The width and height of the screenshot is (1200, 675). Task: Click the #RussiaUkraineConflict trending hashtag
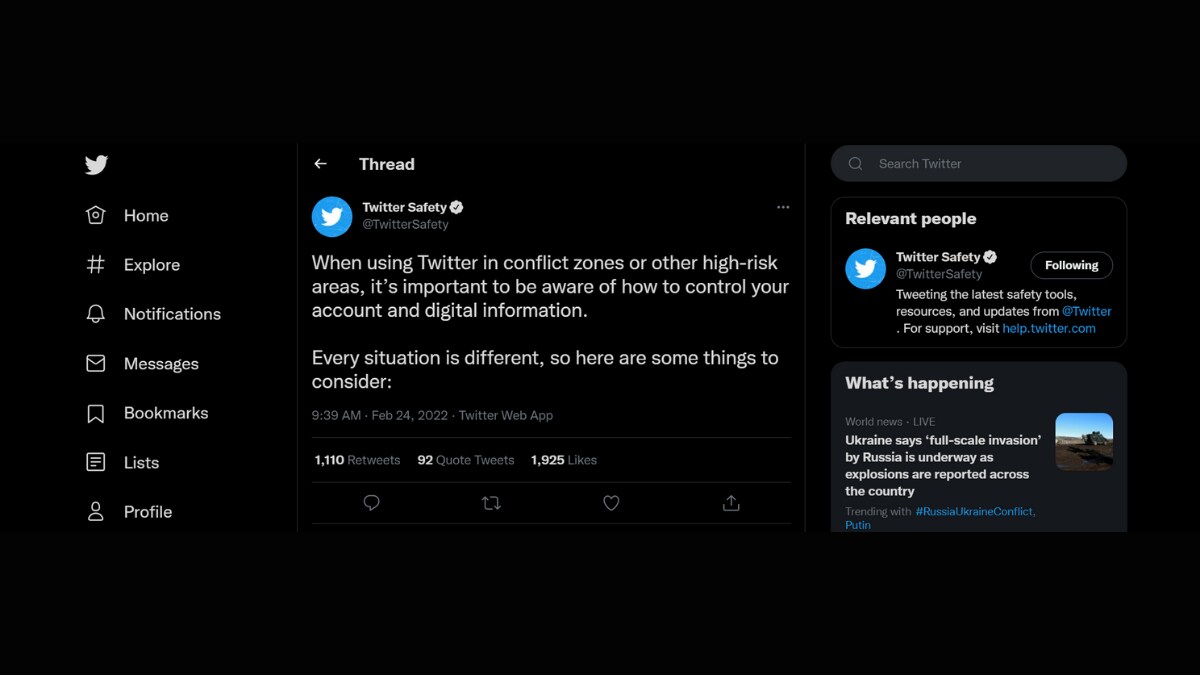974,511
